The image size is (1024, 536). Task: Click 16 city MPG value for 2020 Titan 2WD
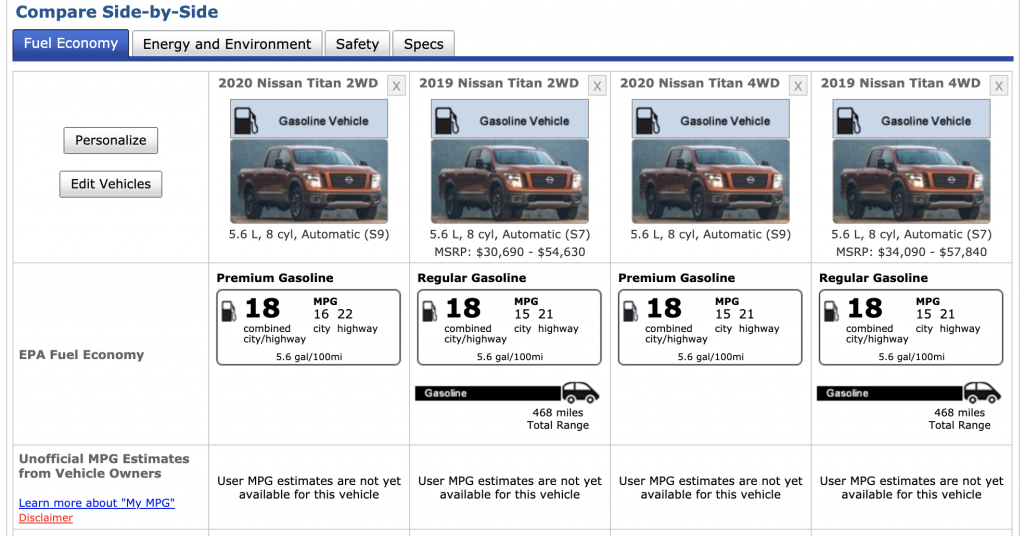321,314
